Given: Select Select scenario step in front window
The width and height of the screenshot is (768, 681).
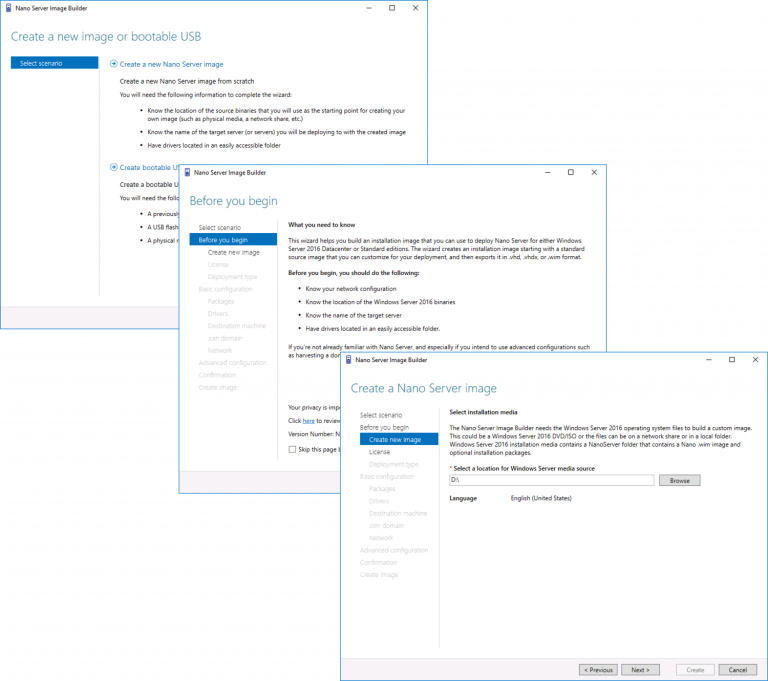Looking at the screenshot, I should (381, 415).
